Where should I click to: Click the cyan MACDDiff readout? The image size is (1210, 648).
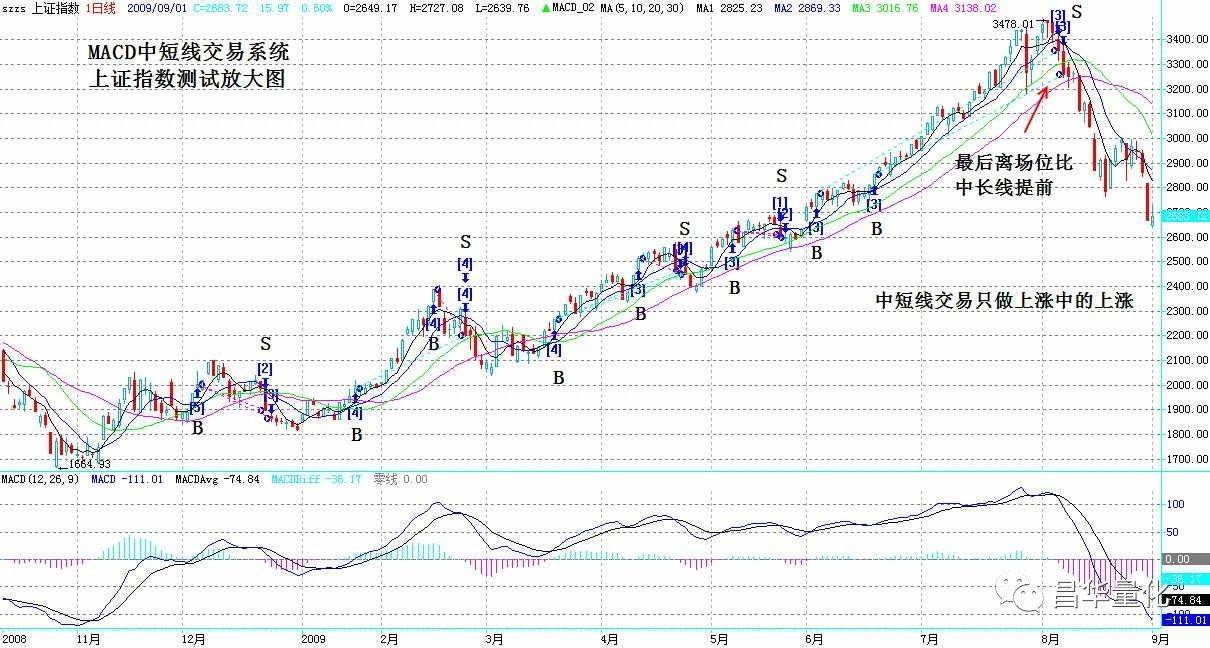[316, 479]
